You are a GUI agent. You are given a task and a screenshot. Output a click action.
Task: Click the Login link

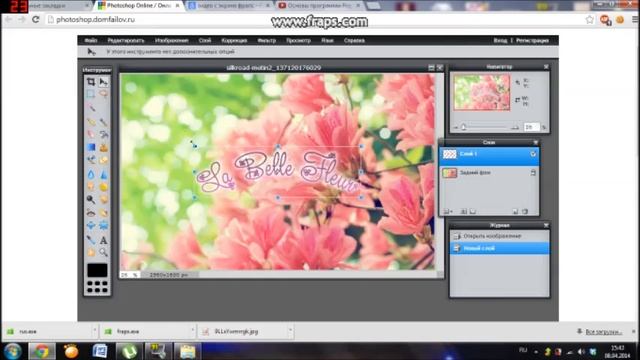(500, 40)
